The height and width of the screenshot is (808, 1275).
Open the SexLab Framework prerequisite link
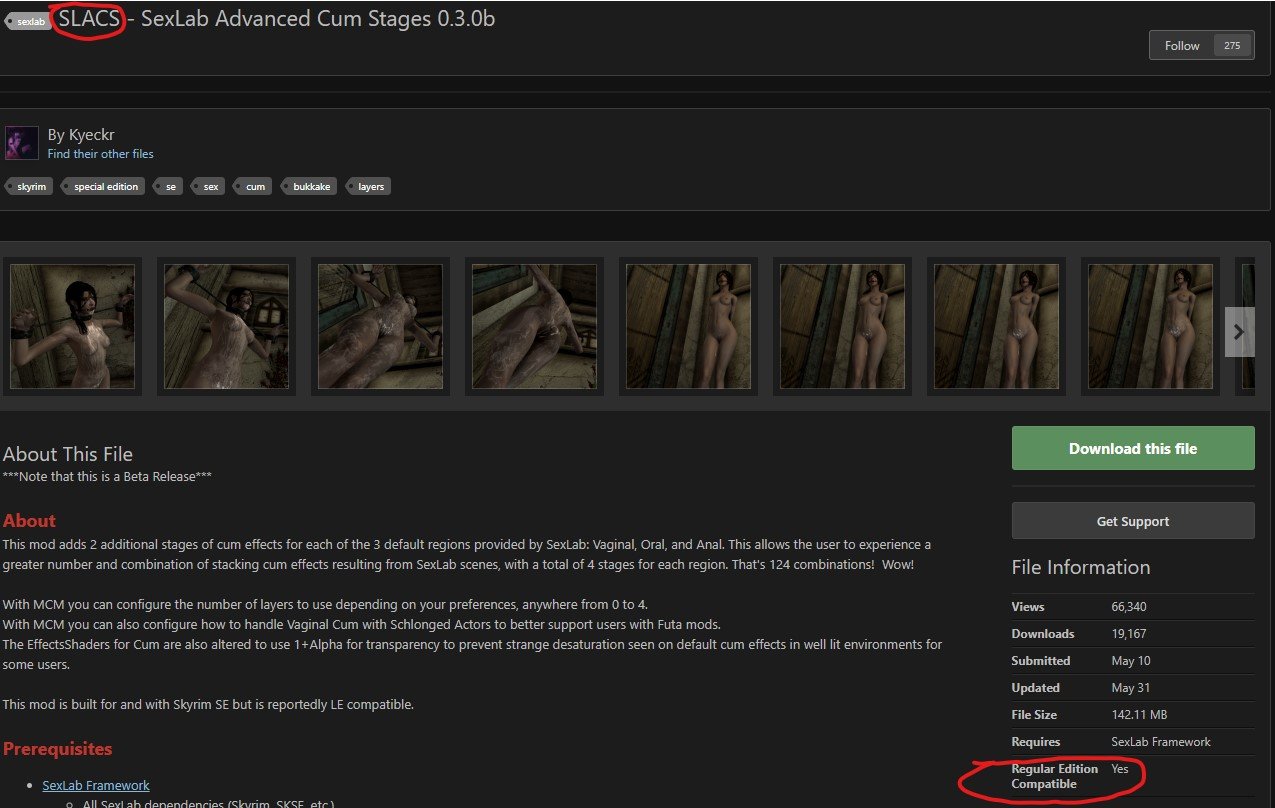[96, 785]
